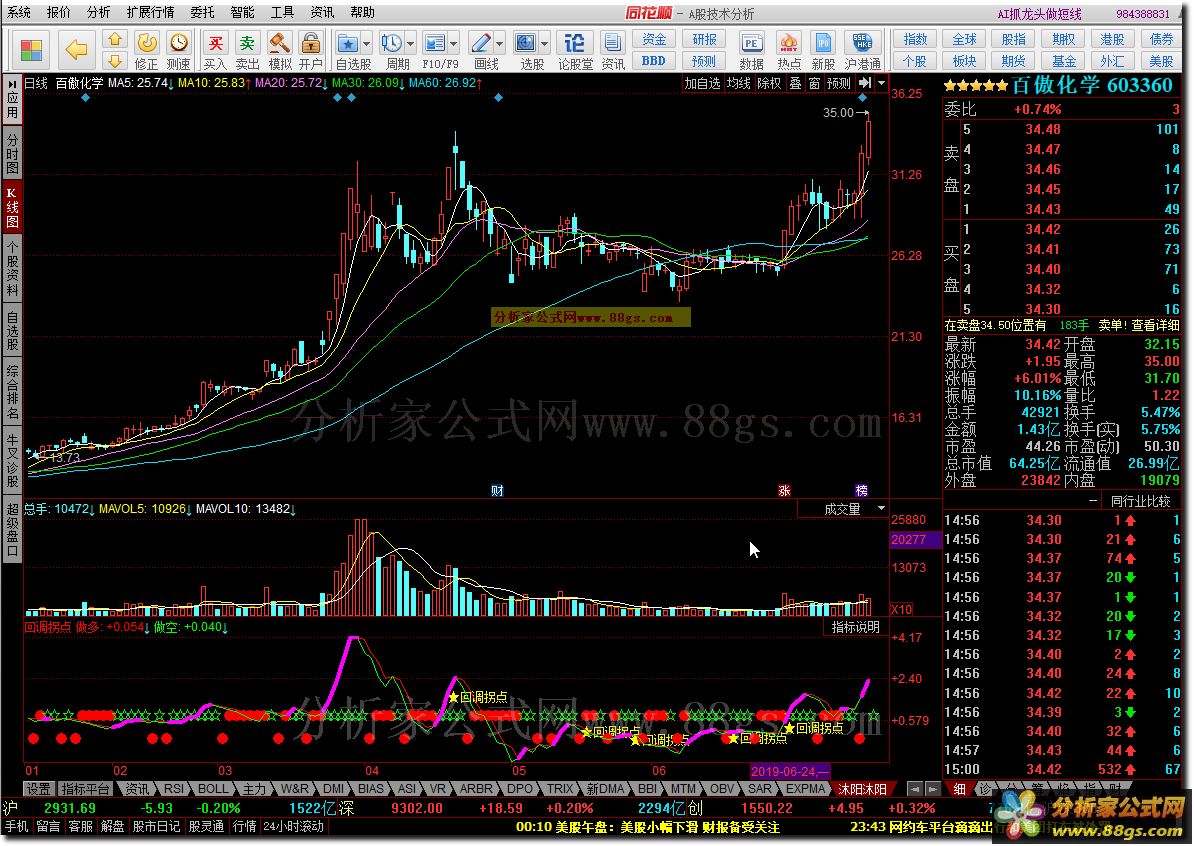Toggle the 预测 forecast on chart header
The width and height of the screenshot is (1194, 846).
click(x=838, y=83)
